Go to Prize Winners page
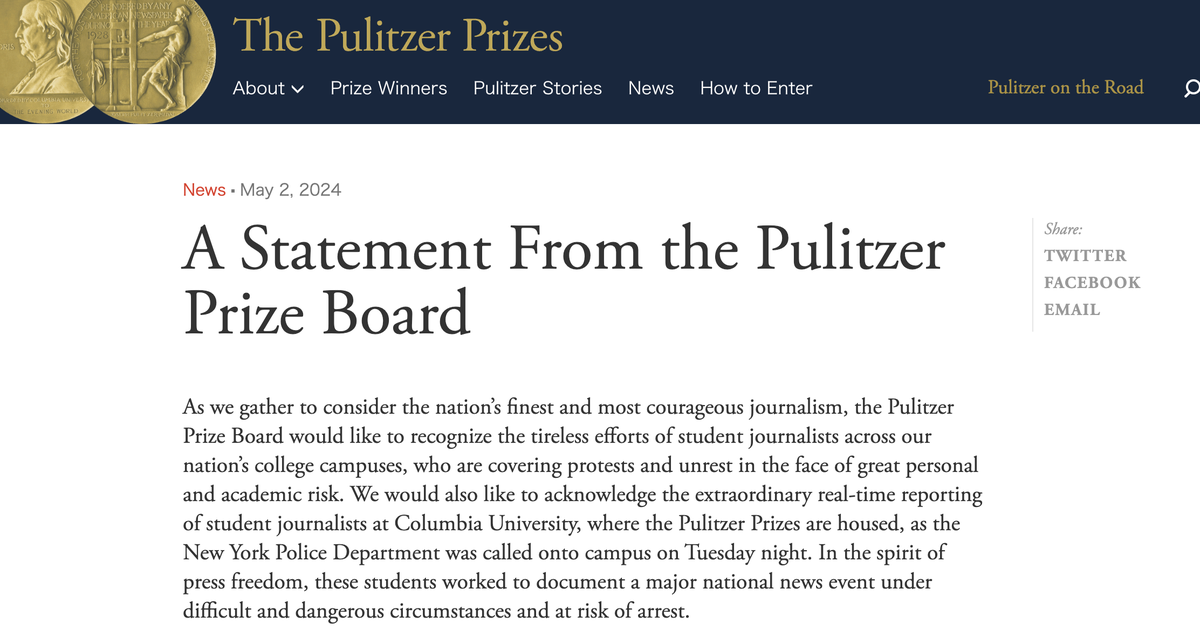The image size is (1200, 630). (x=389, y=88)
